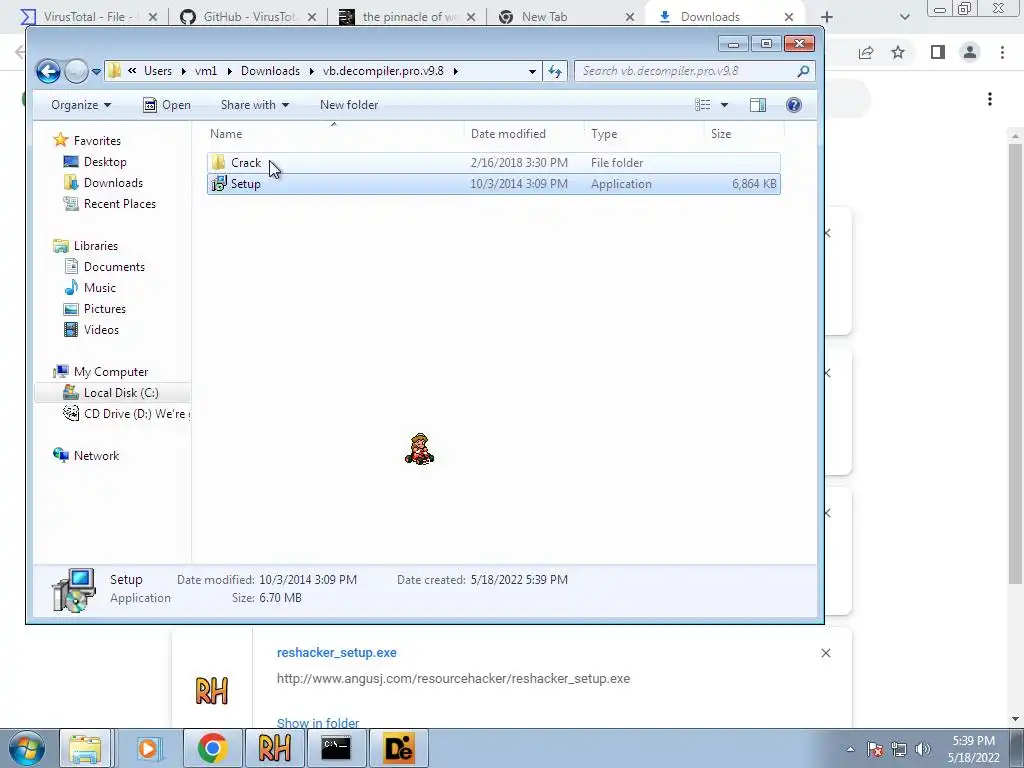Viewport: 1024px width, 768px height.
Task: Refresh the vb.decompiler.pro.v9.8 folder view
Action: (554, 71)
